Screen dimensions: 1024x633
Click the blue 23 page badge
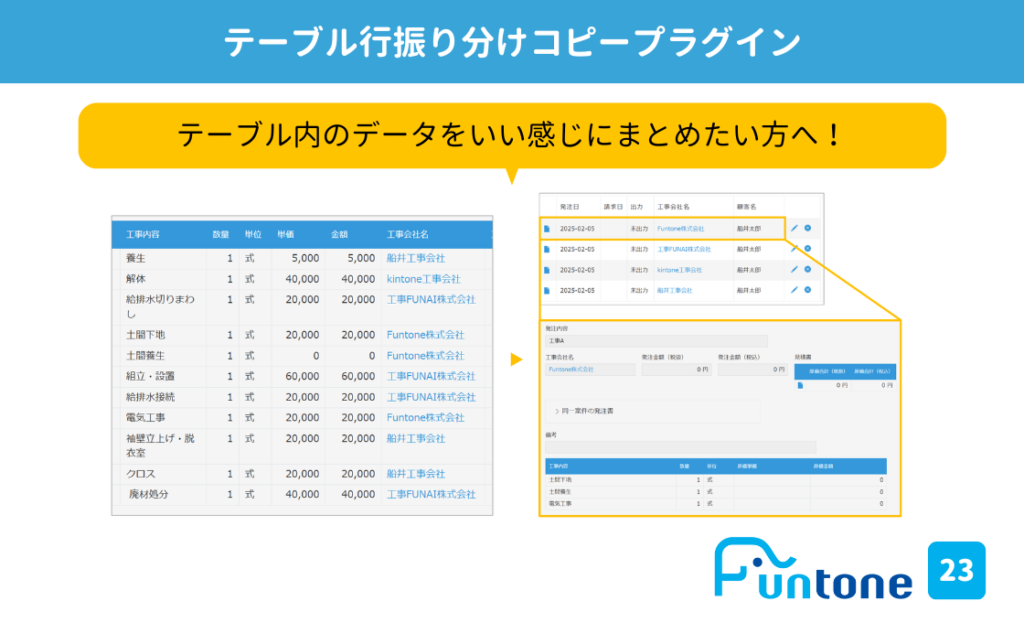[959, 573]
